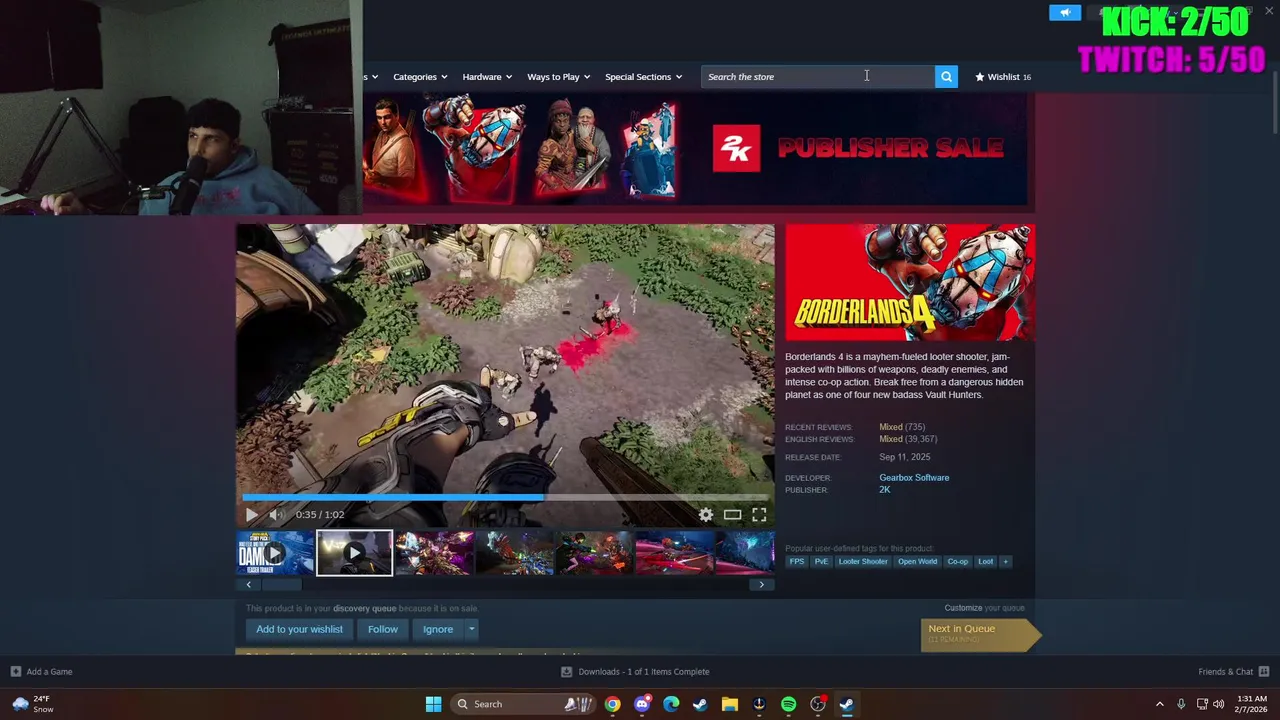Viewport: 1280px width, 720px height.
Task: Open Friends & Chat icon
Action: [x=1264, y=672]
